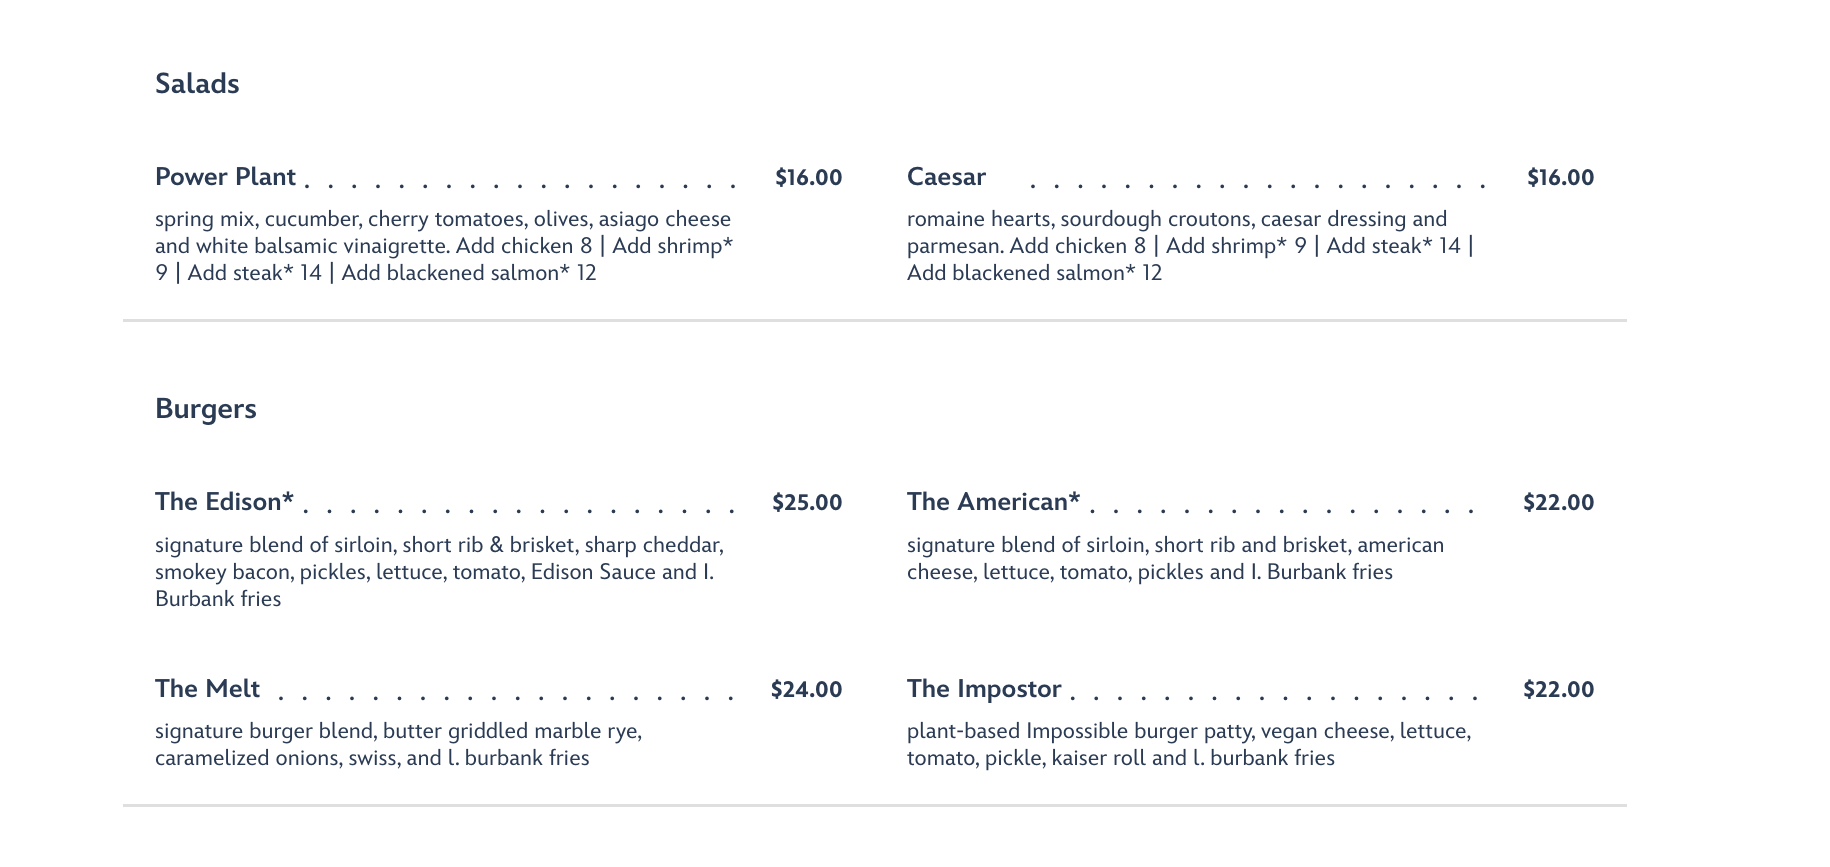Click The Impostor burger title
Image resolution: width=1830 pixels, height=867 pixels.
pos(984,689)
